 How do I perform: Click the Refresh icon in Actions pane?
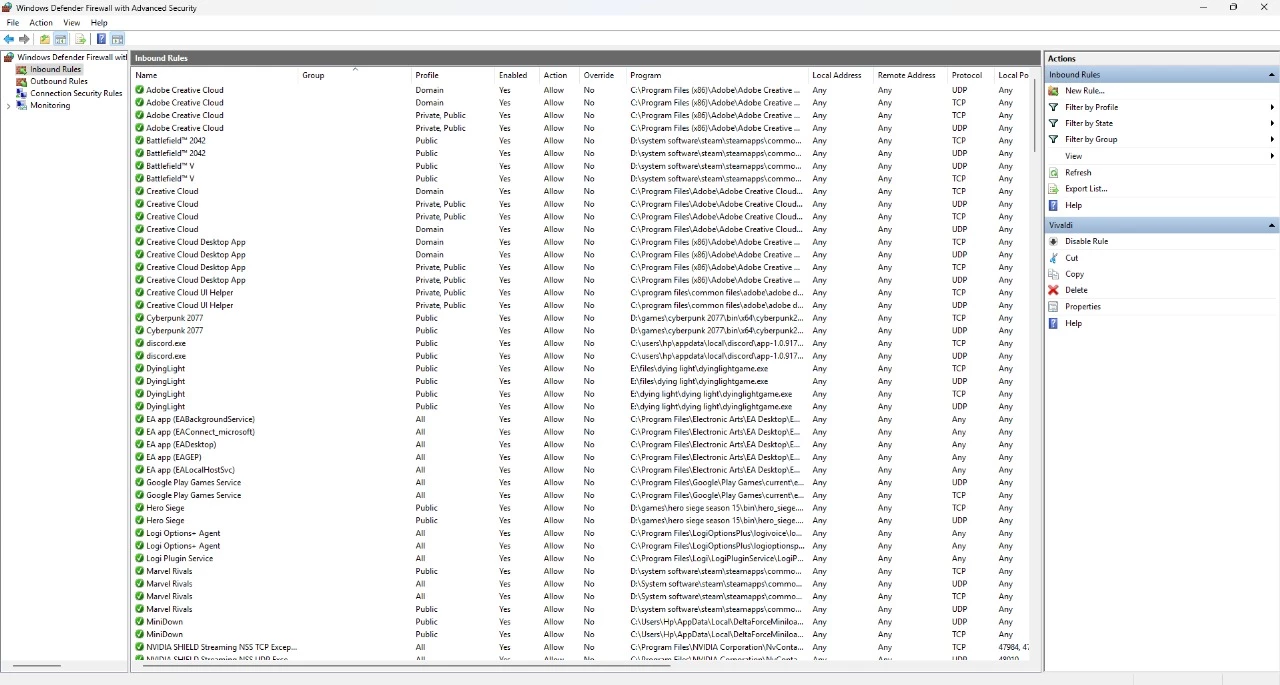[1053, 173]
